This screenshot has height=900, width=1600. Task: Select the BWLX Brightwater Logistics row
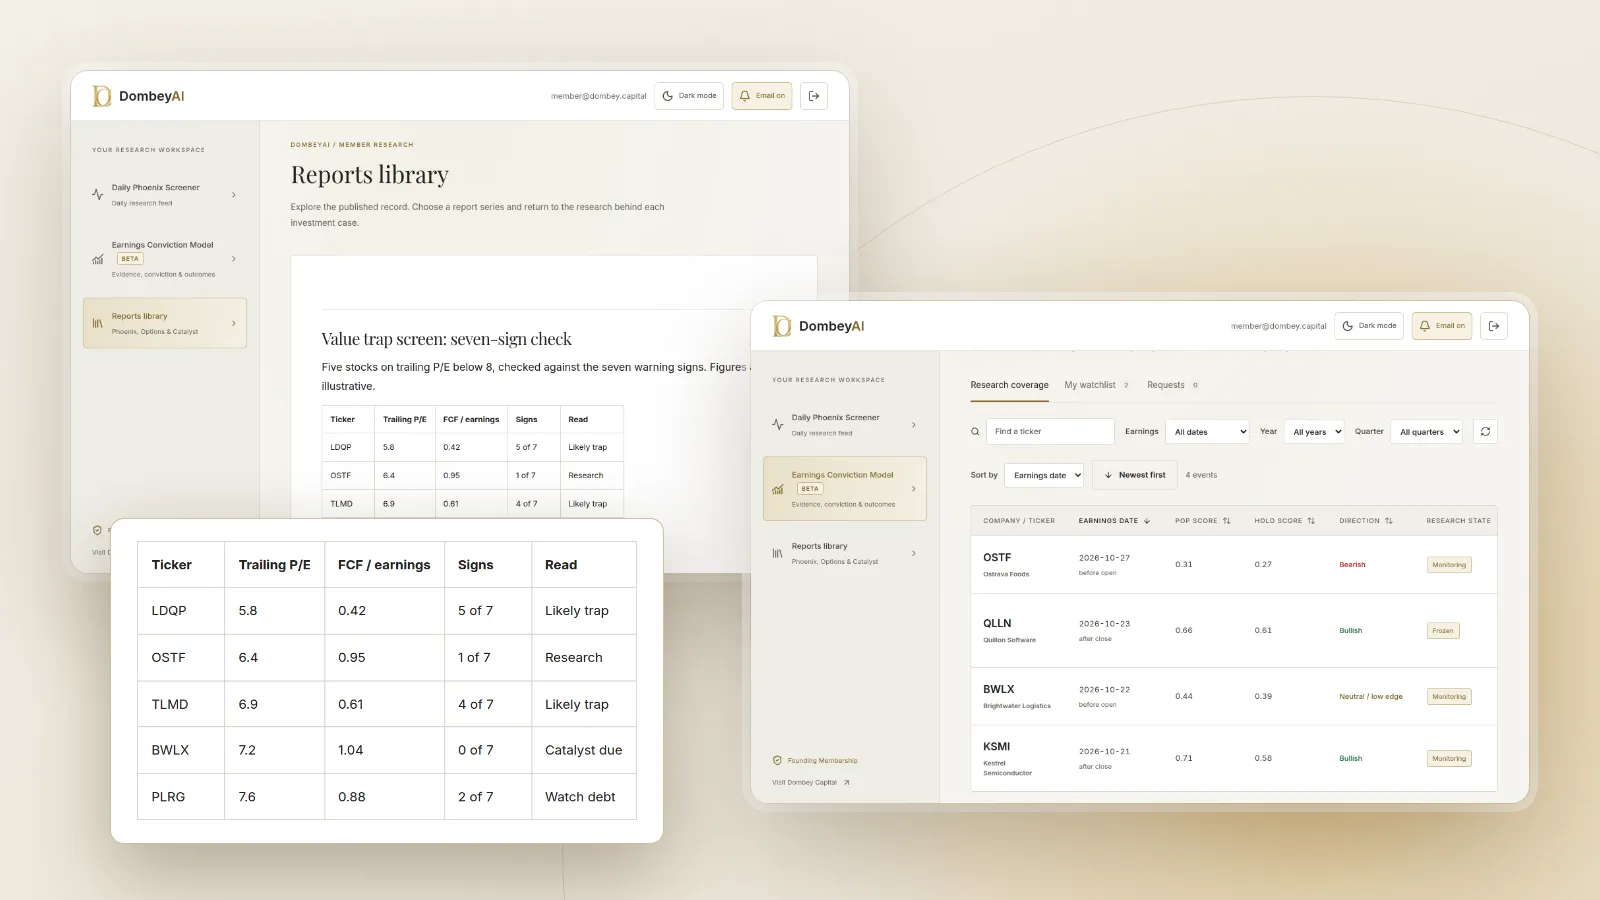click(x=1233, y=697)
